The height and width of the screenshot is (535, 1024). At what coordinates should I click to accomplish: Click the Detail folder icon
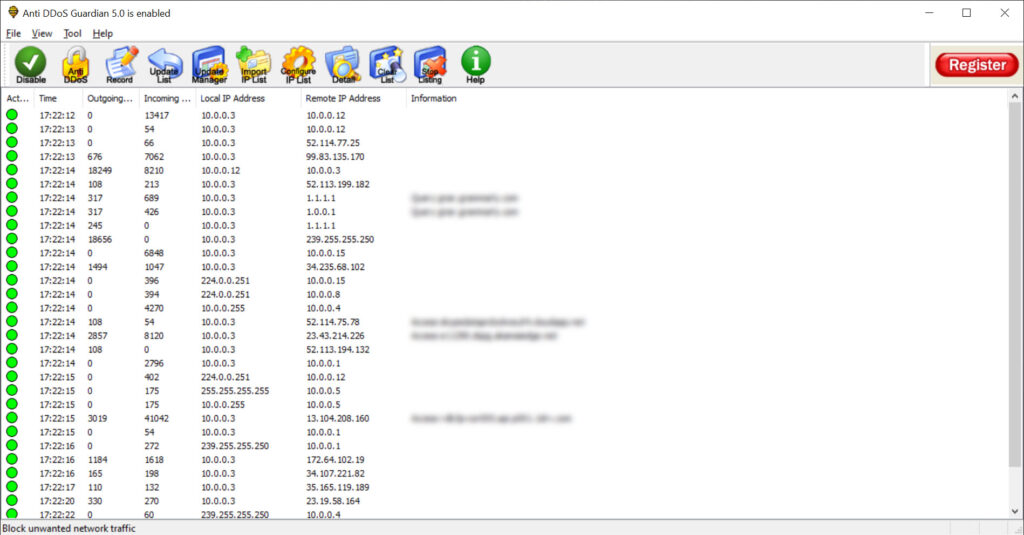point(343,65)
